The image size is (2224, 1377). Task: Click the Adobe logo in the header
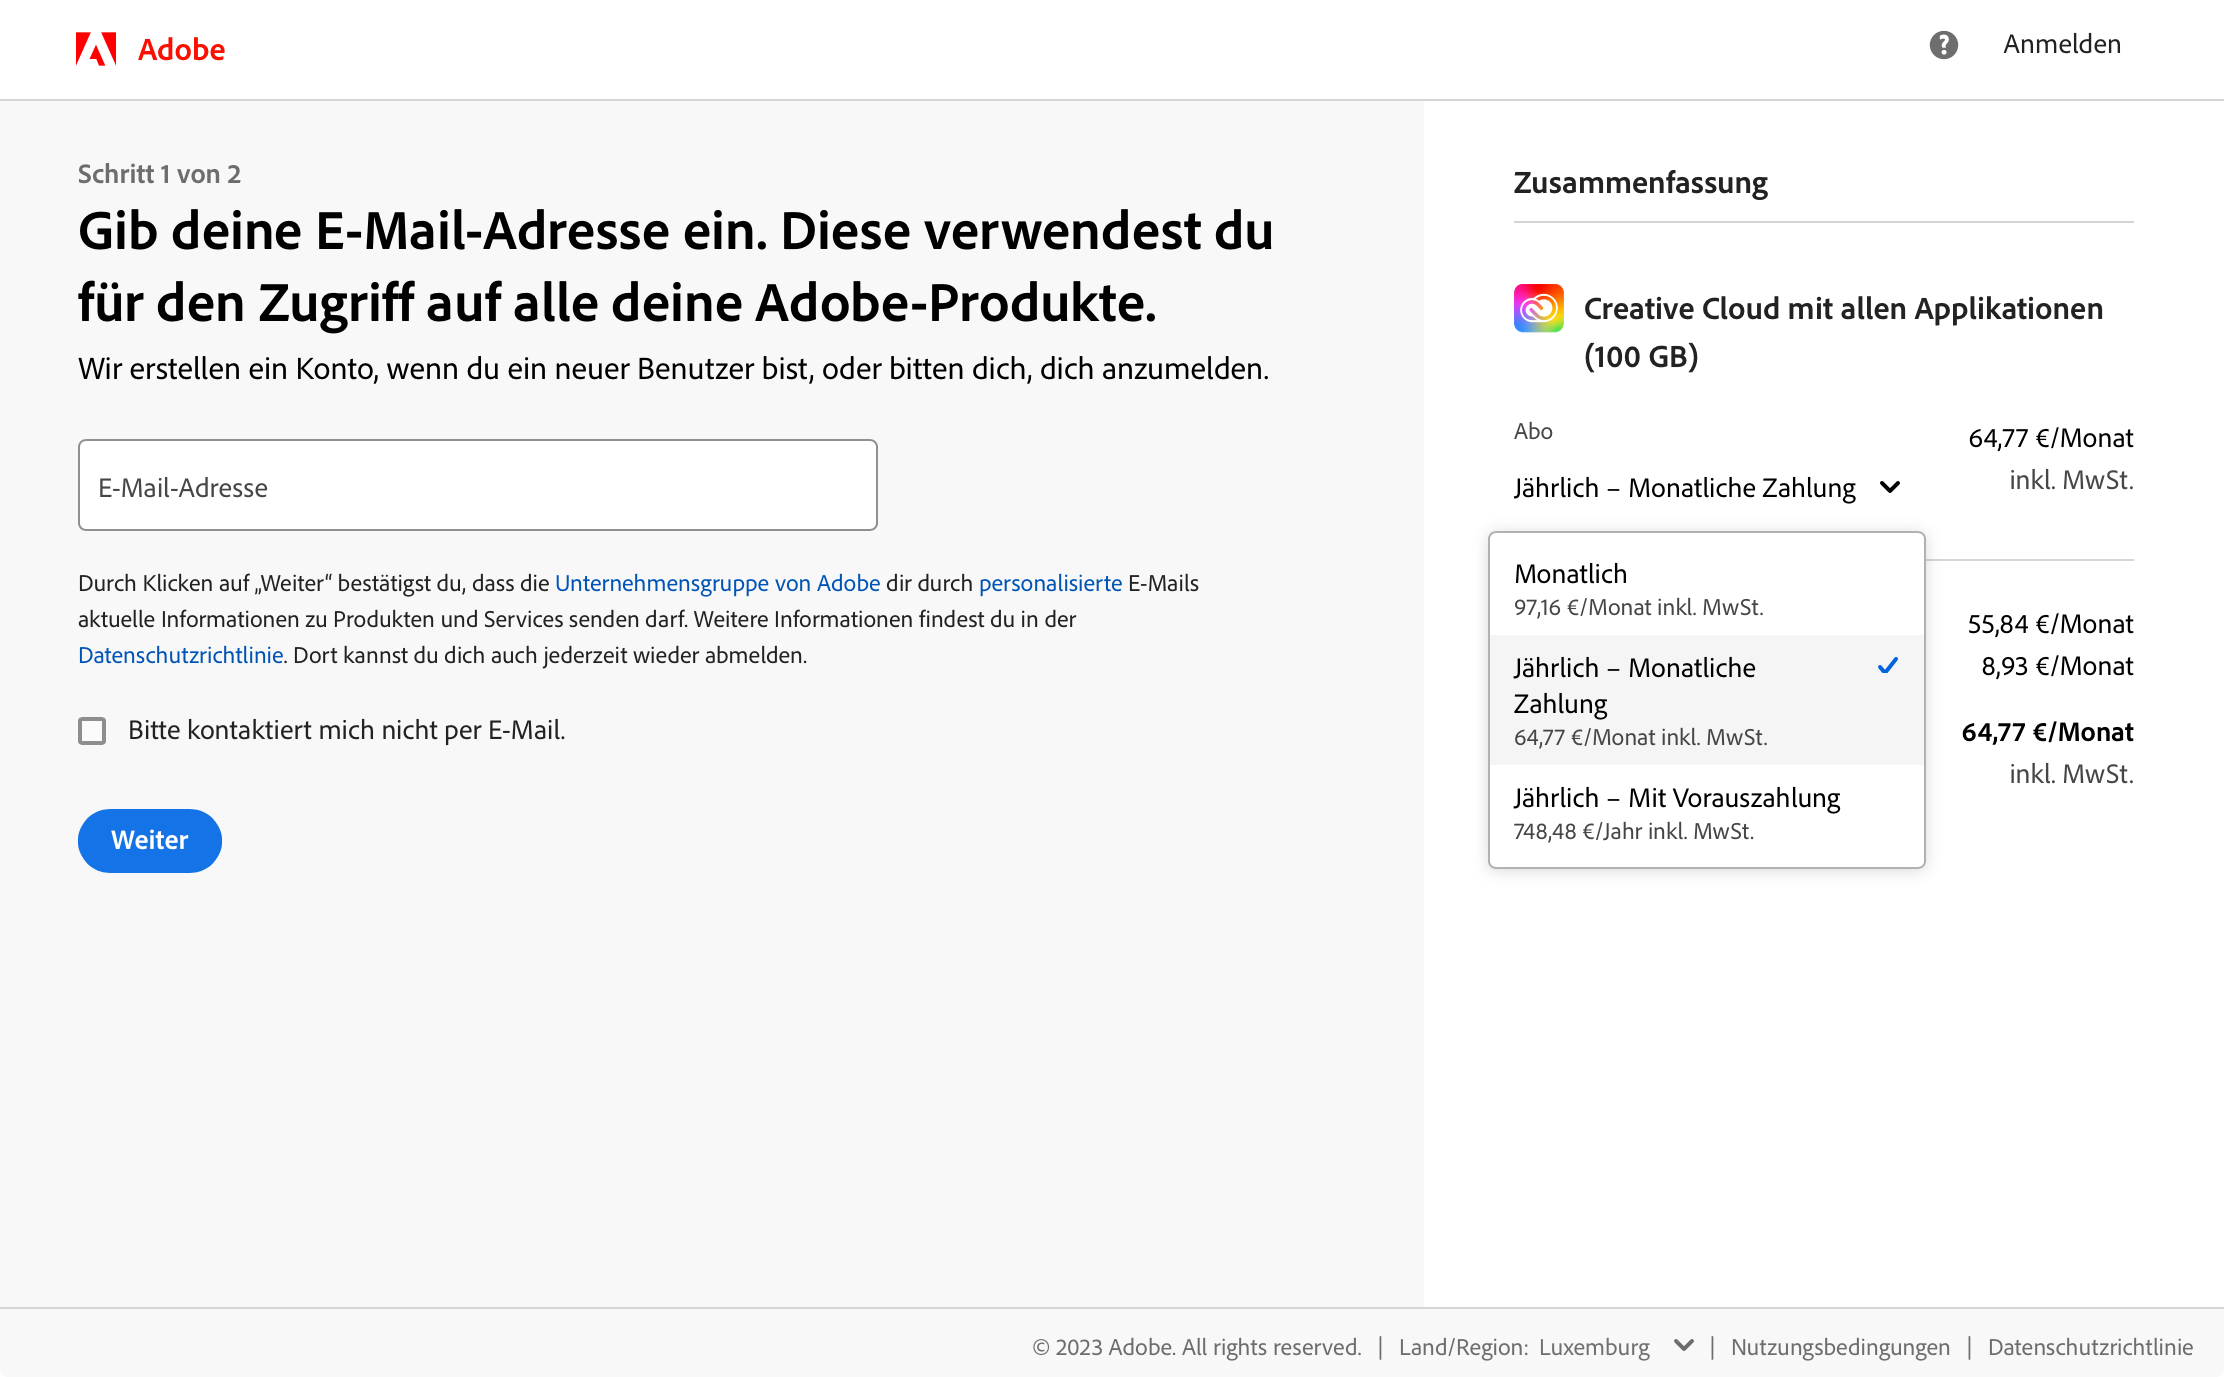point(150,47)
